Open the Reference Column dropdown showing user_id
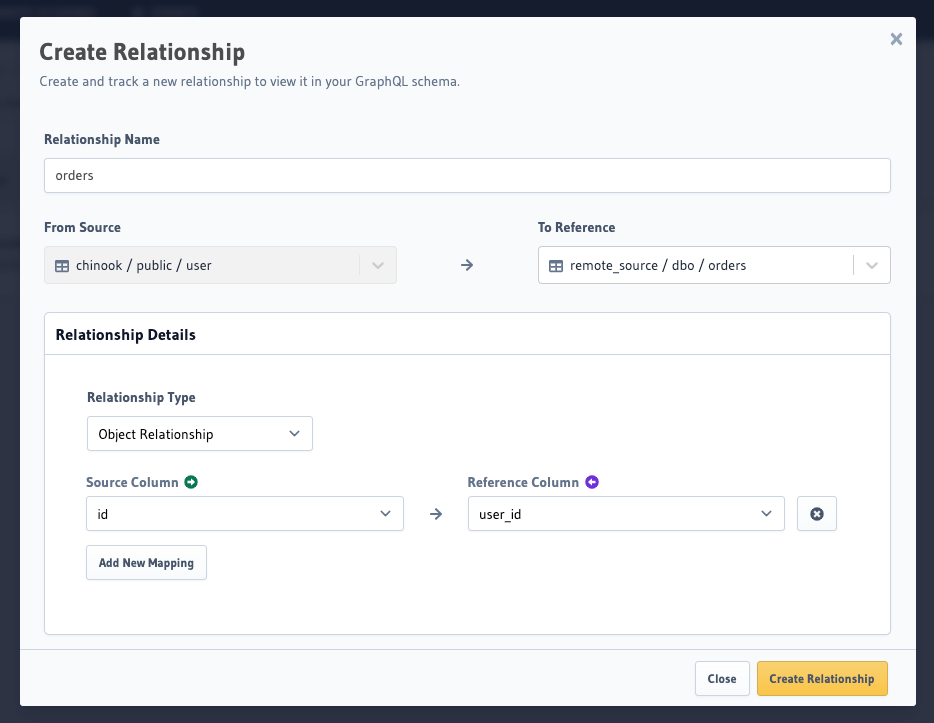 [626, 513]
